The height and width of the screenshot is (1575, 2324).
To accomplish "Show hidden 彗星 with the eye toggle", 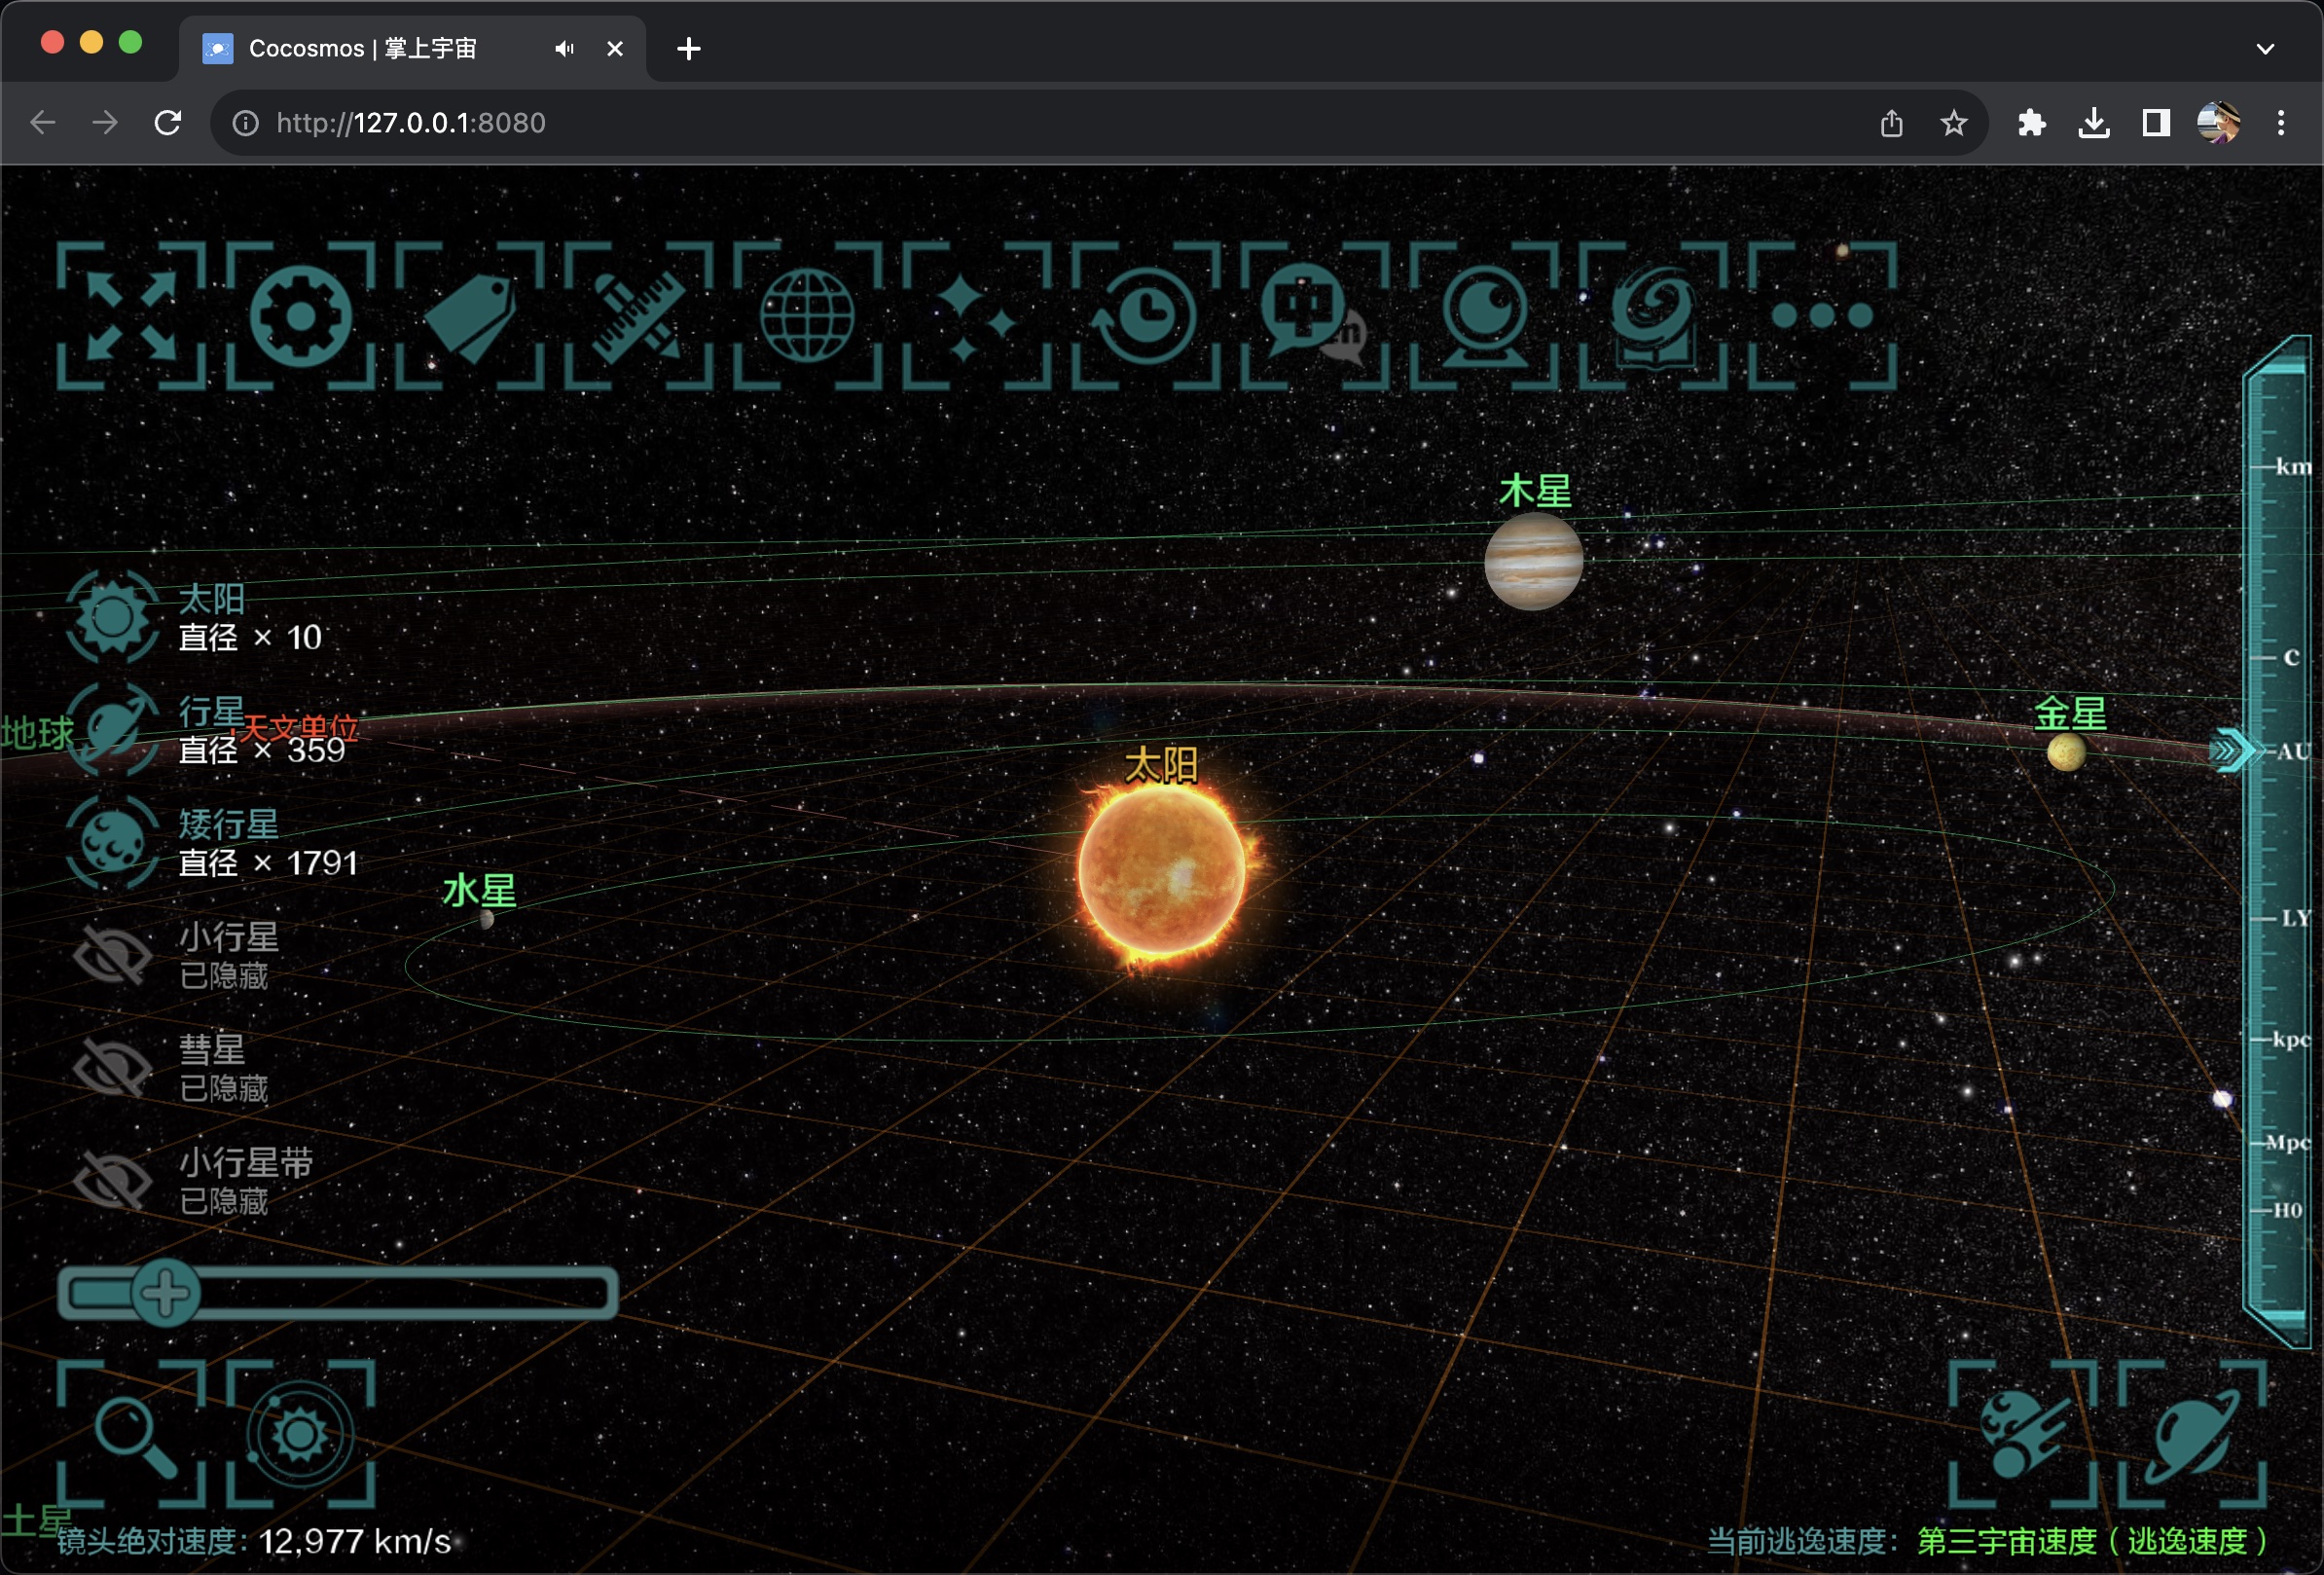I will 112,1067.
